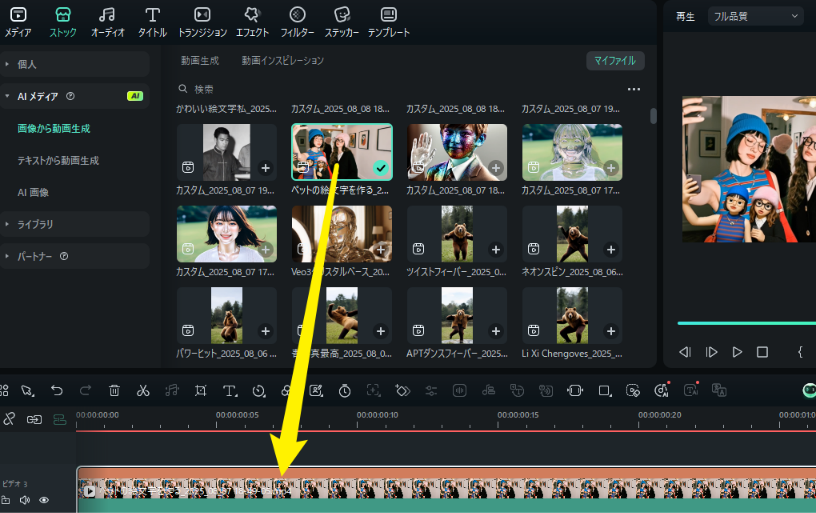Open the duration stopwatch tool
816x513 pixels.
coord(345,391)
